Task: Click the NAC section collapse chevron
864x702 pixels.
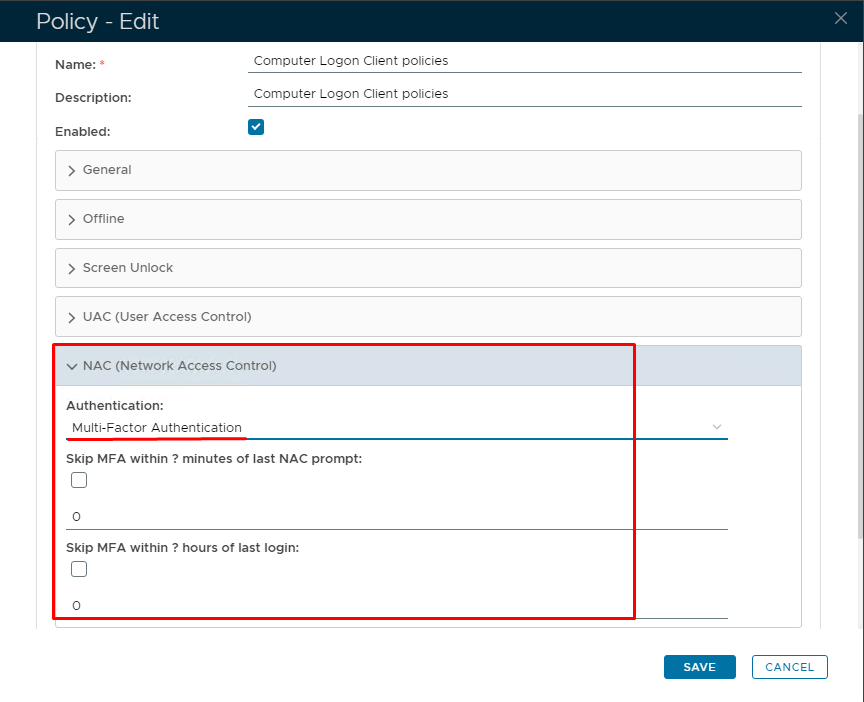Action: [72, 367]
